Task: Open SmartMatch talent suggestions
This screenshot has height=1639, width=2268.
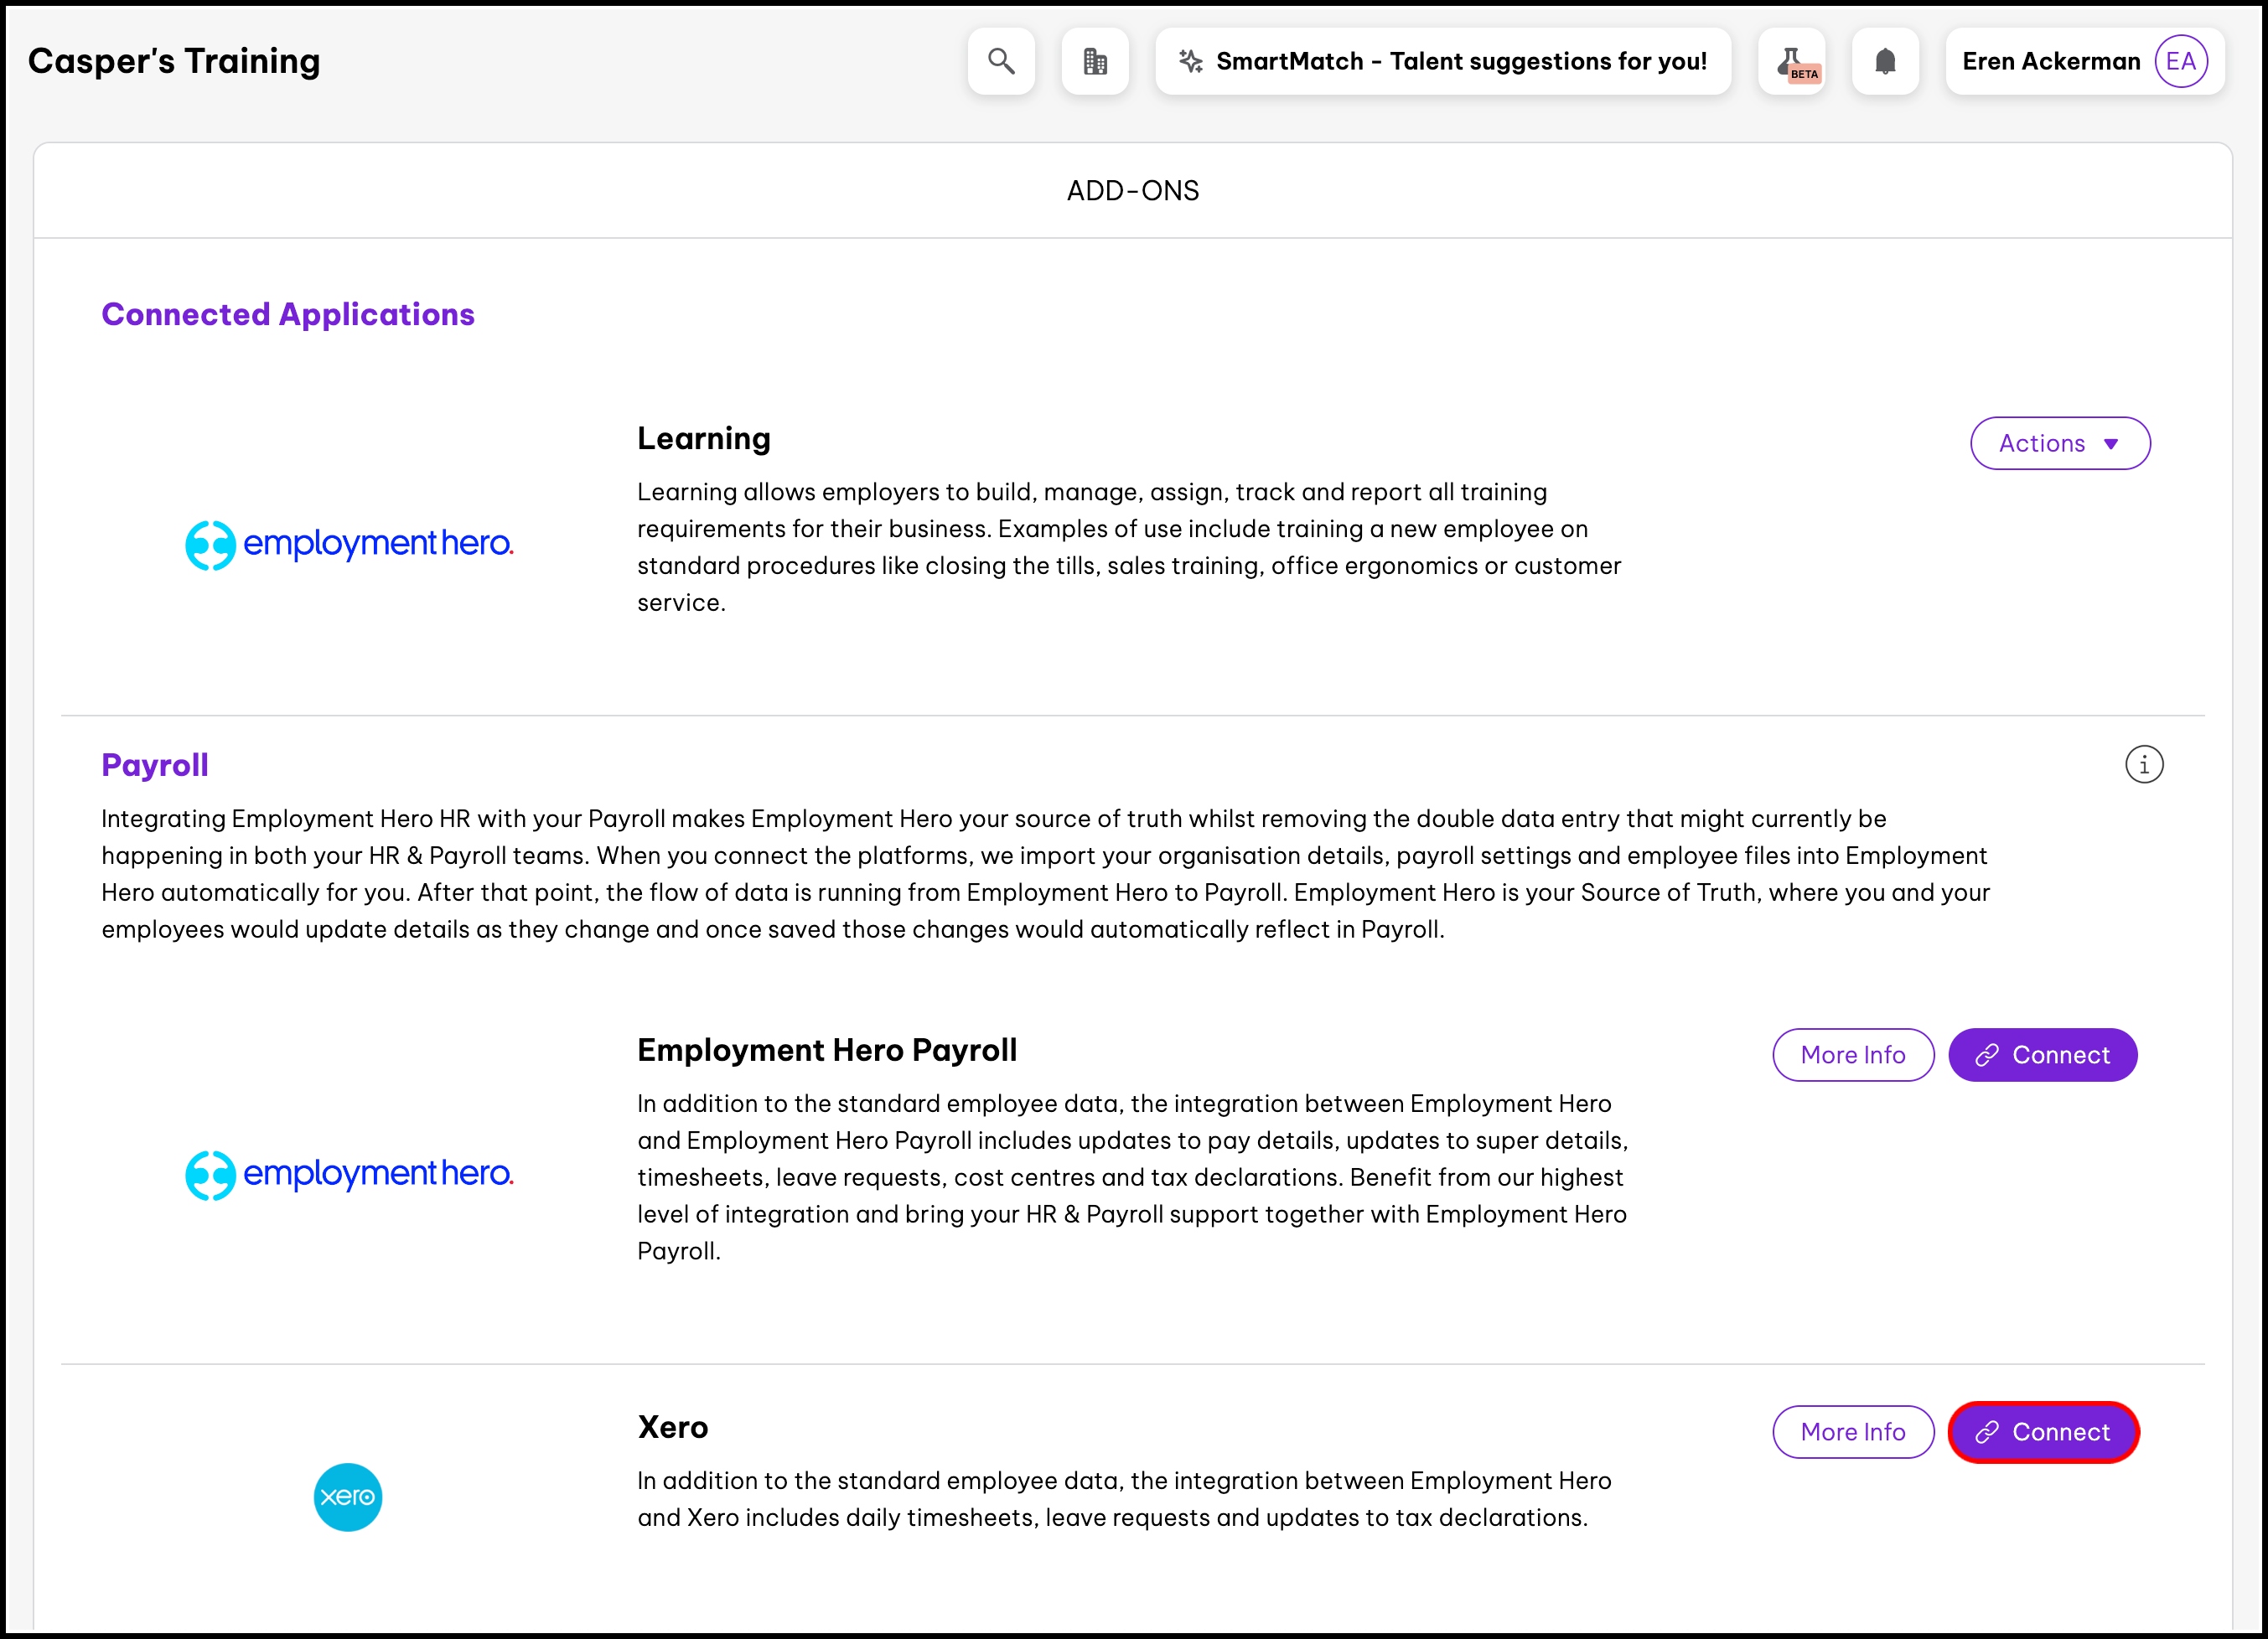Action: click(1442, 61)
